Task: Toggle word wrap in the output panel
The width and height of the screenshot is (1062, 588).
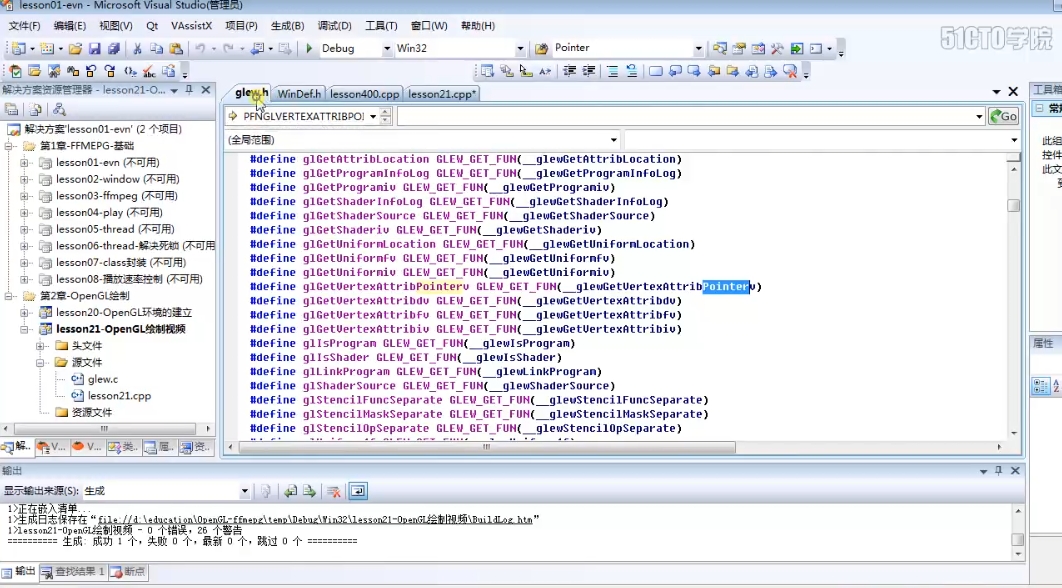Action: tap(357, 491)
